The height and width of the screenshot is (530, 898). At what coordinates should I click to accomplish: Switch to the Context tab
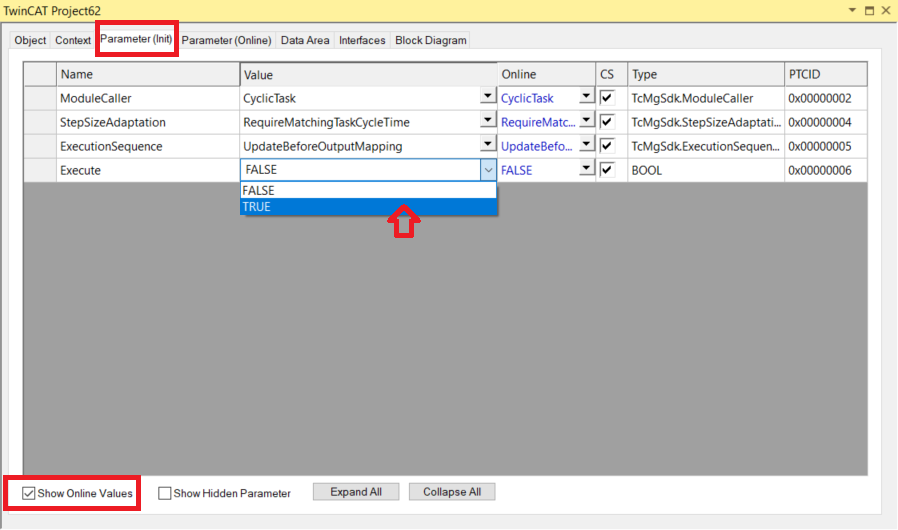pyautogui.click(x=73, y=40)
